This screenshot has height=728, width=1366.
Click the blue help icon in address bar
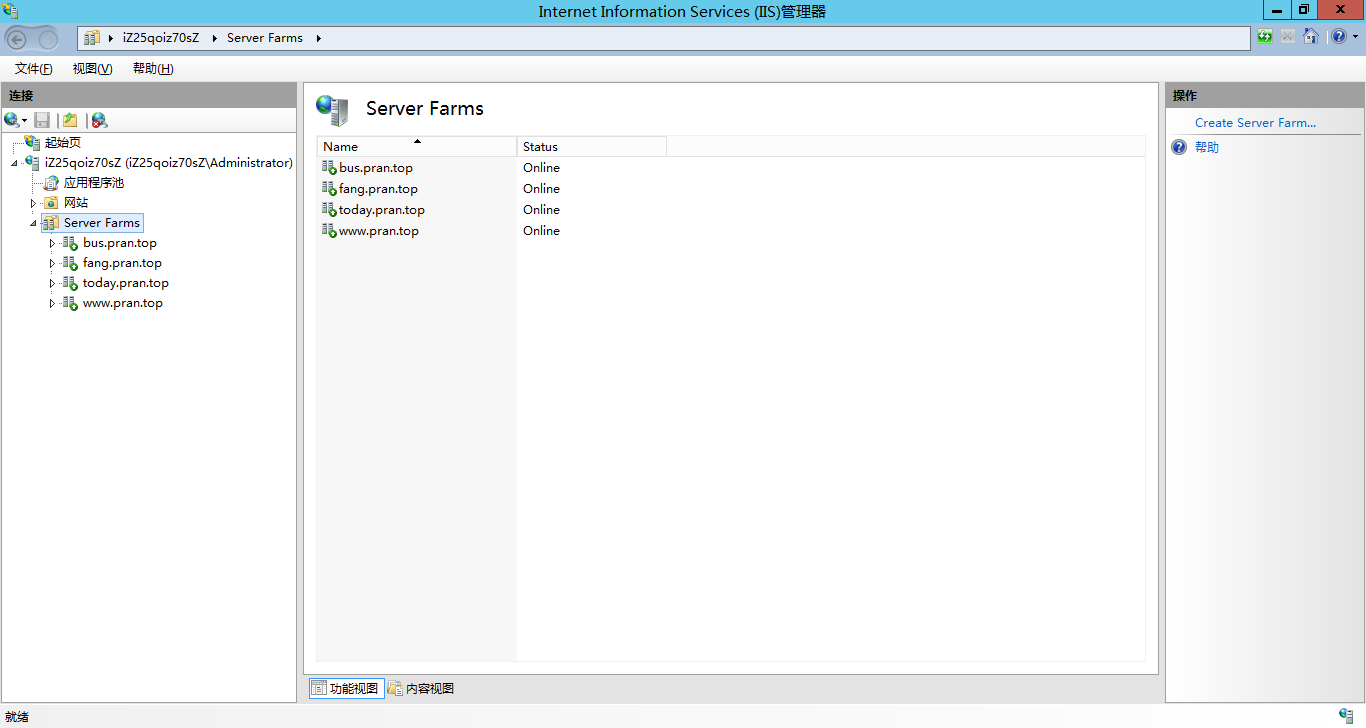1338,37
